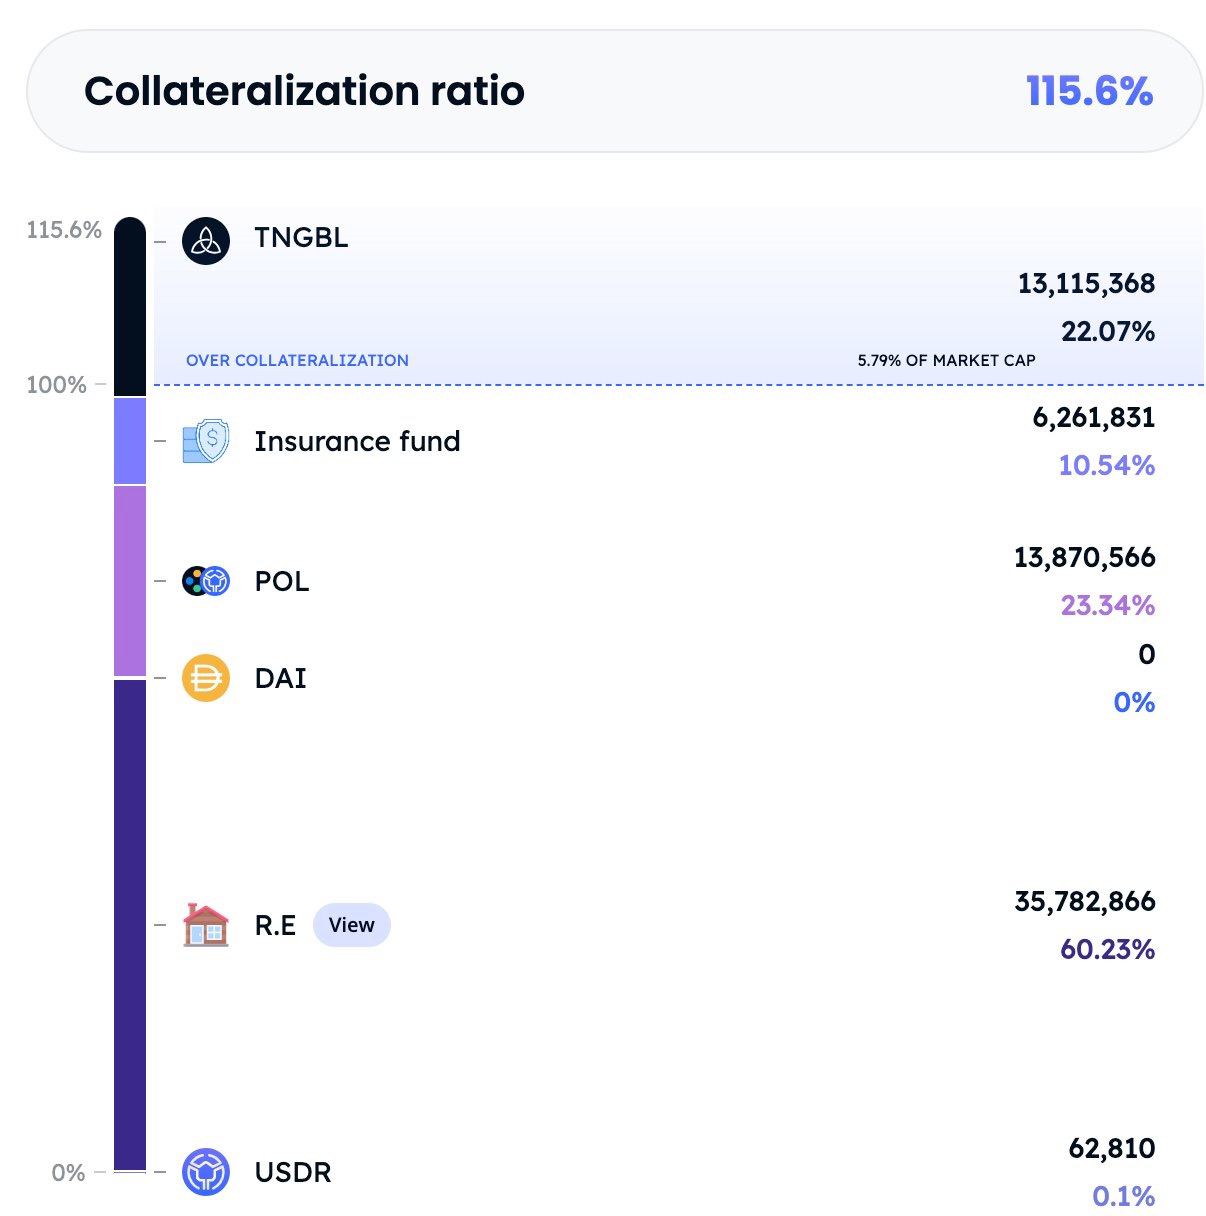Click the light-blue Insurance fund bar segment
The height and width of the screenshot is (1216, 1206).
click(130, 441)
